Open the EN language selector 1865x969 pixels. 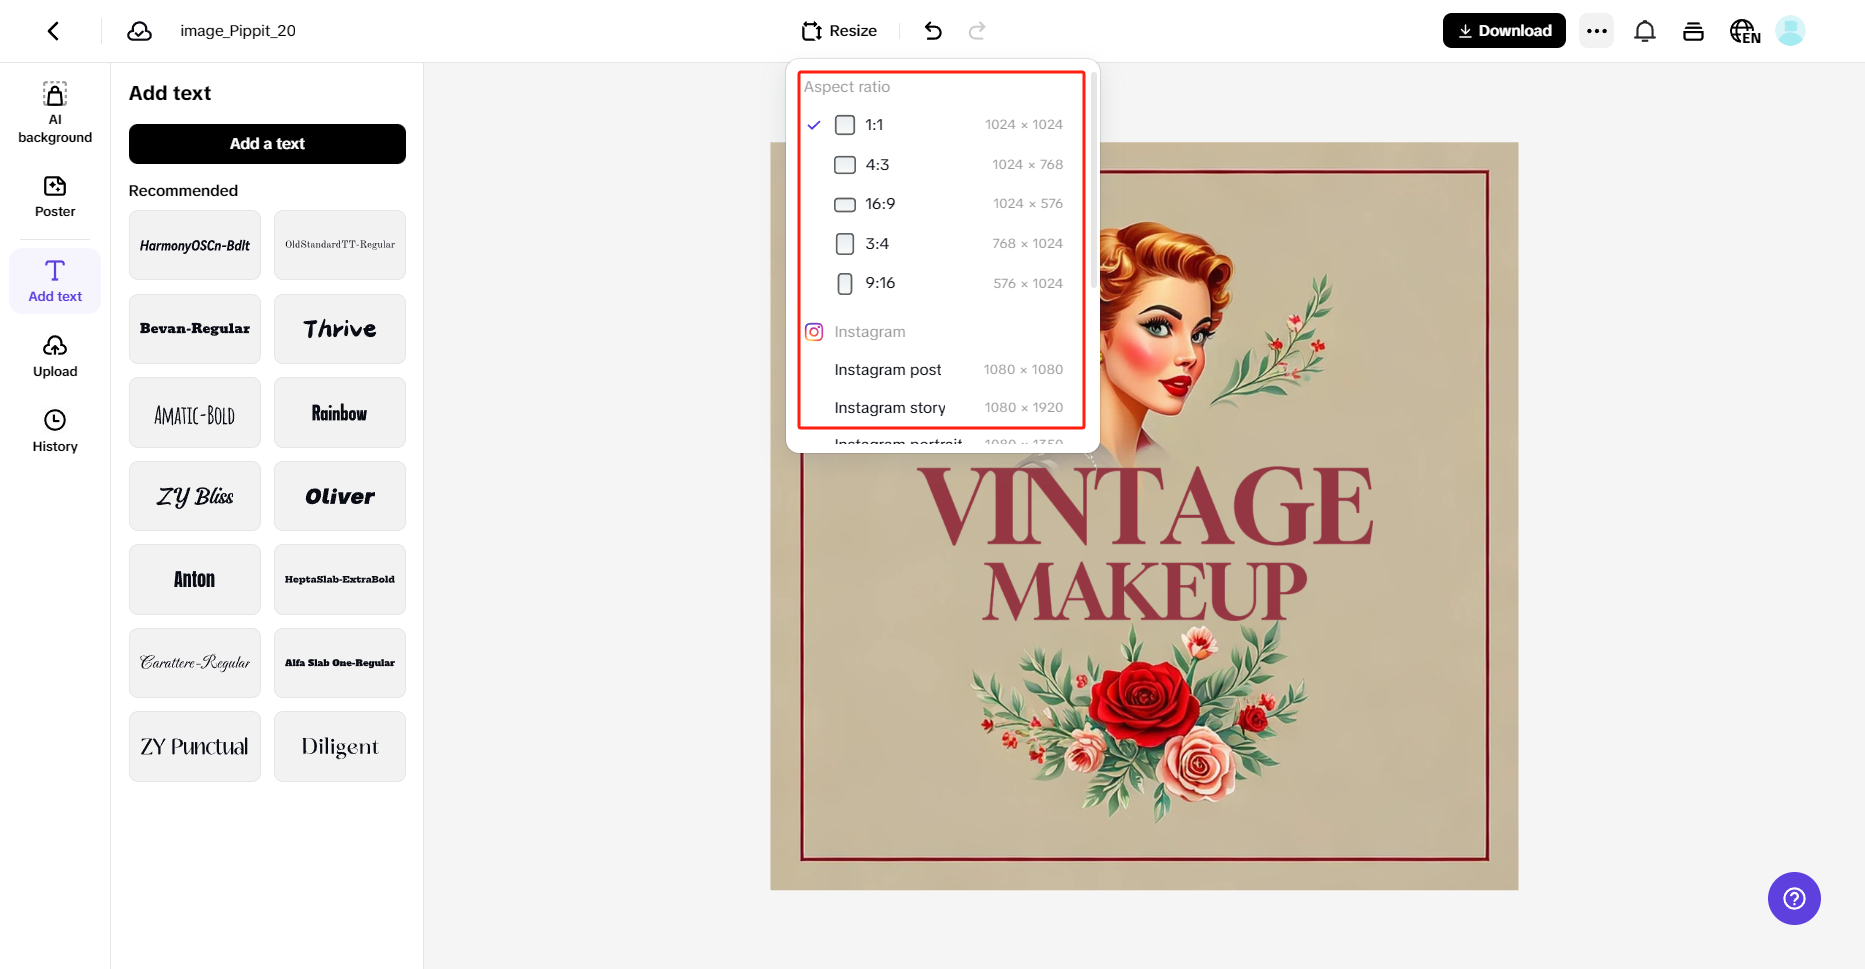[x=1744, y=30]
